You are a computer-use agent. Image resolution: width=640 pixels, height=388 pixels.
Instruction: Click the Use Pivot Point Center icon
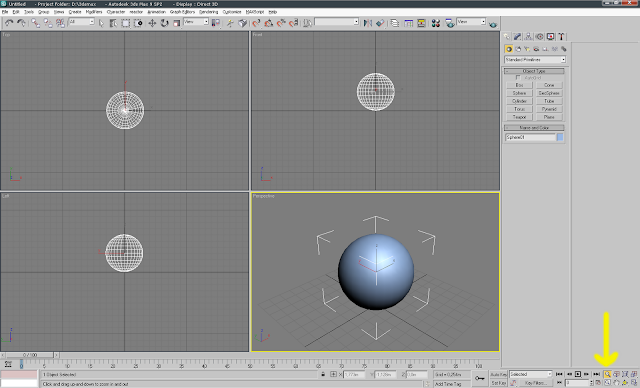click(x=216, y=23)
